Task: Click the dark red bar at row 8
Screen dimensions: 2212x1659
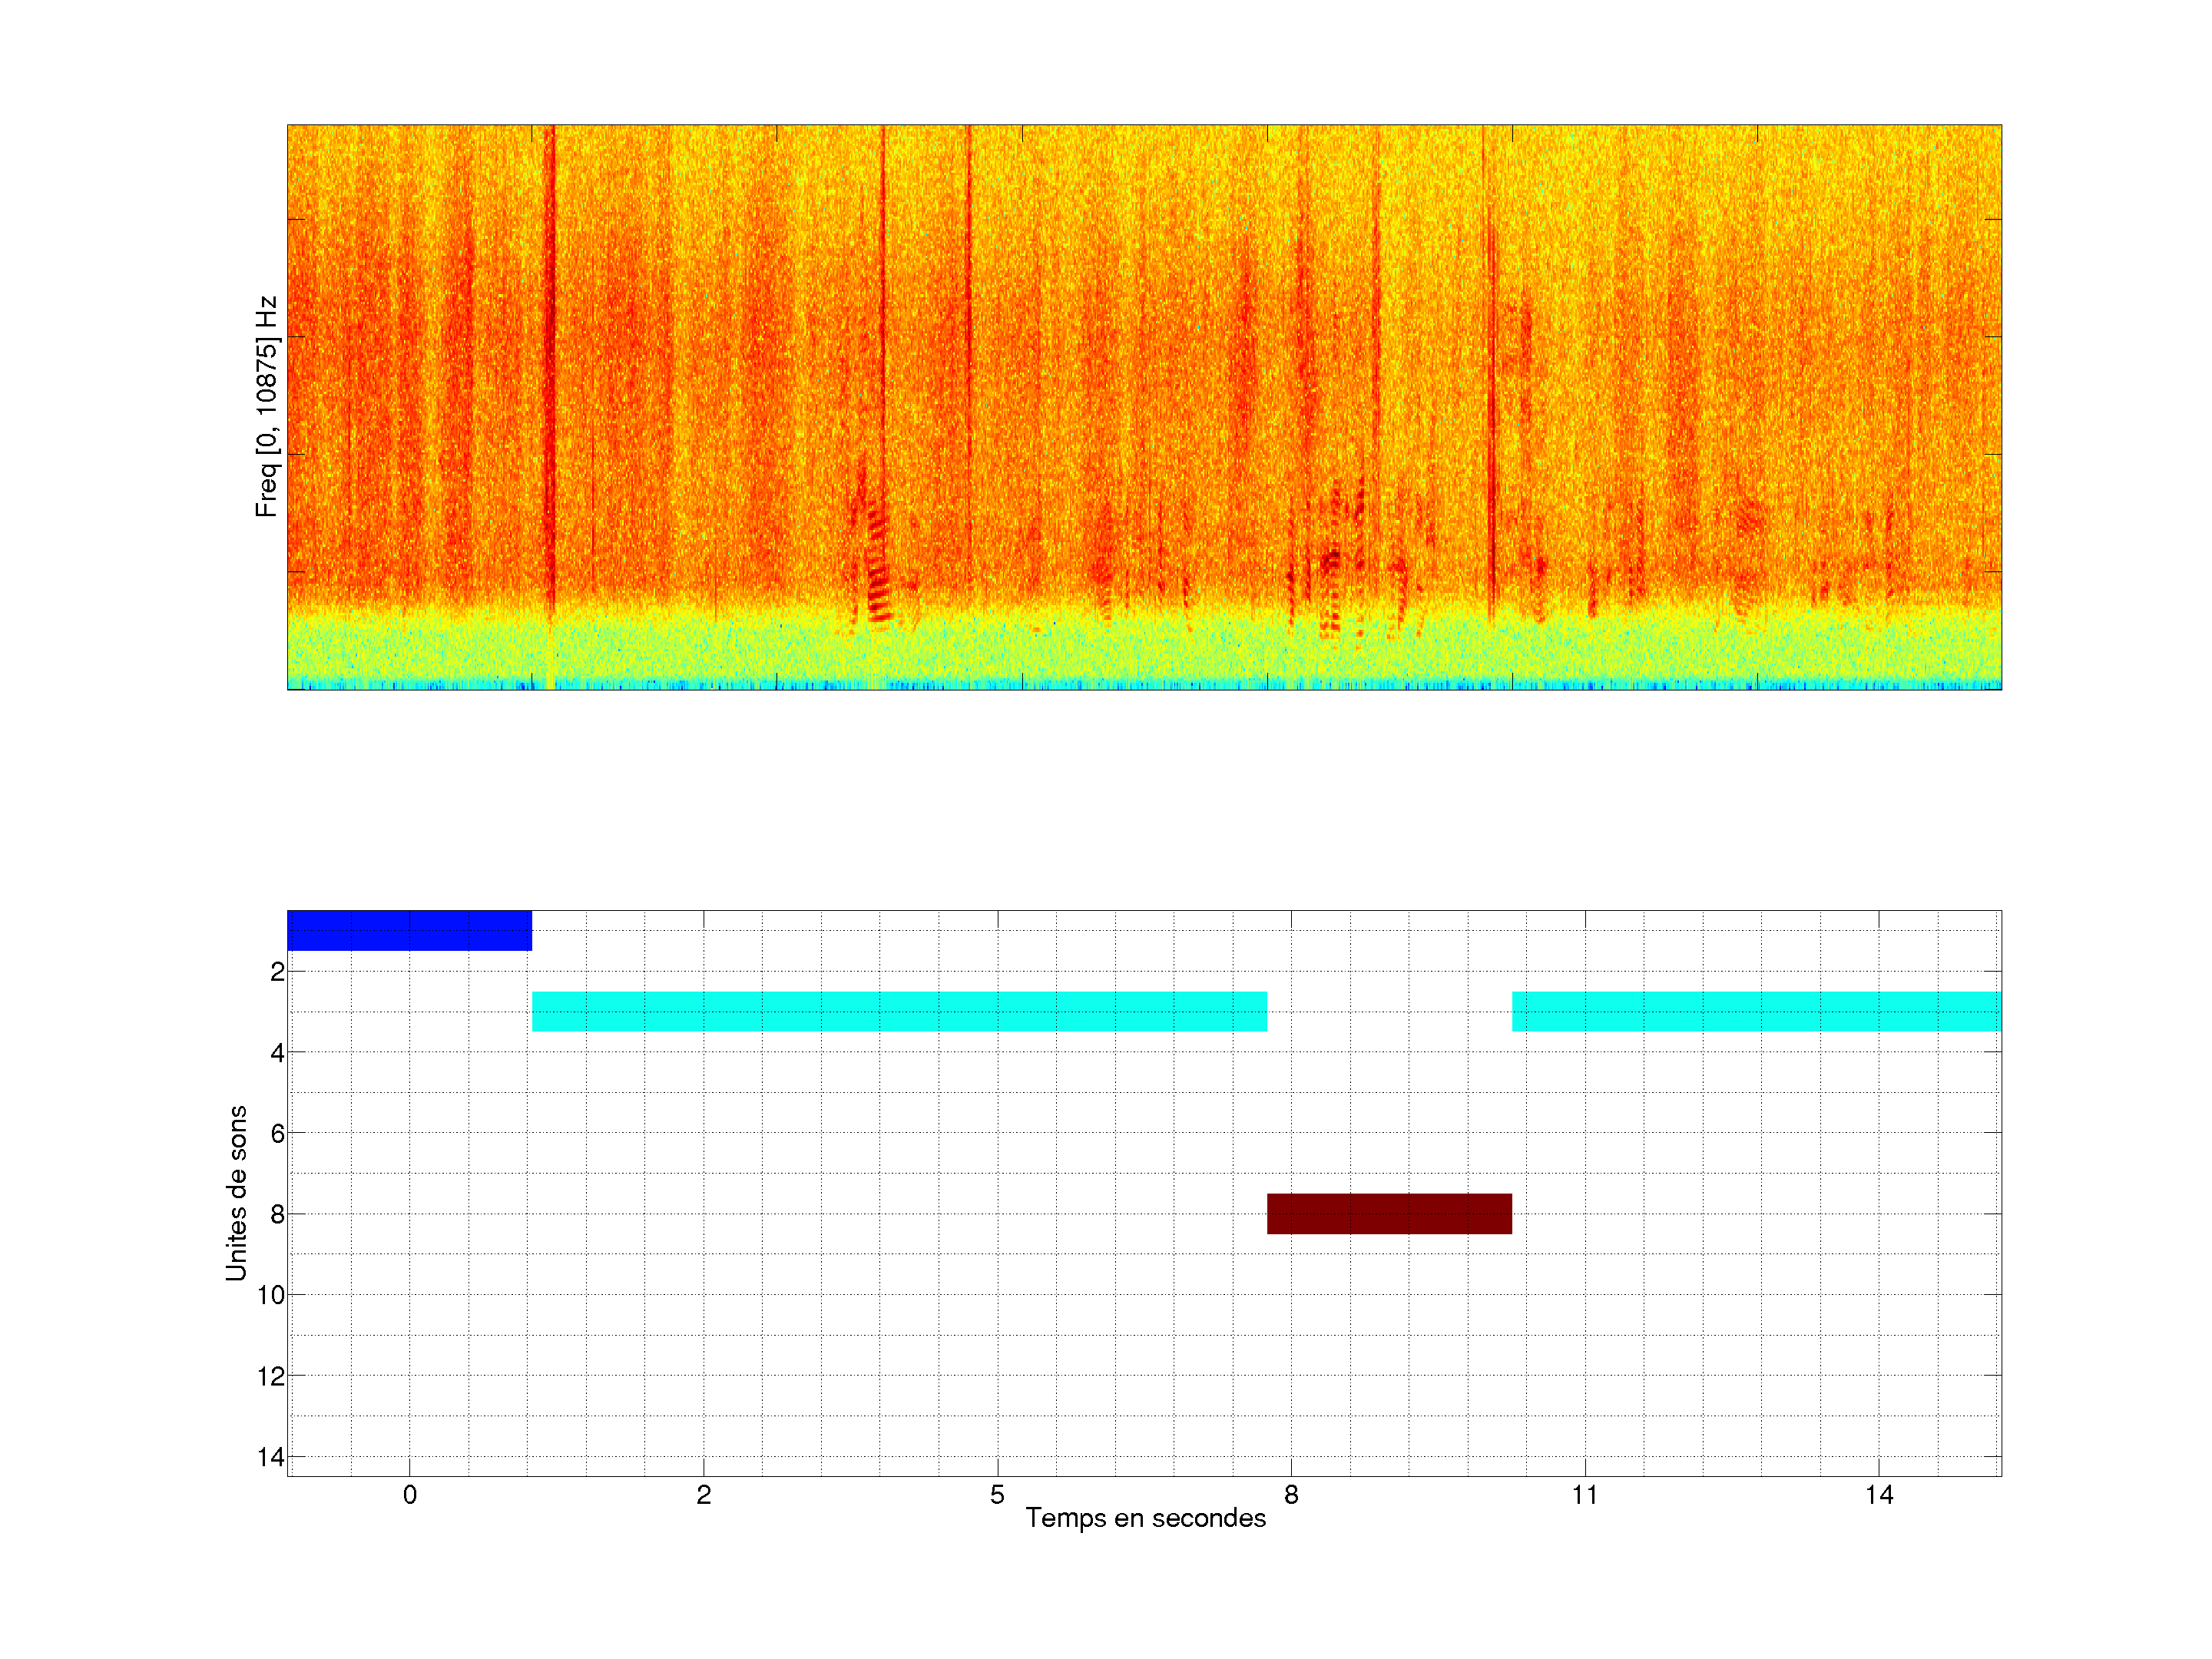Action: coord(1389,1213)
